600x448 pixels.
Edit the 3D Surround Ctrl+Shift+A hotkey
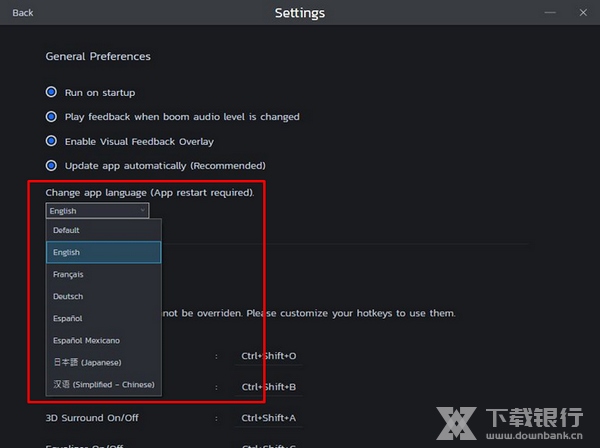coord(268,418)
